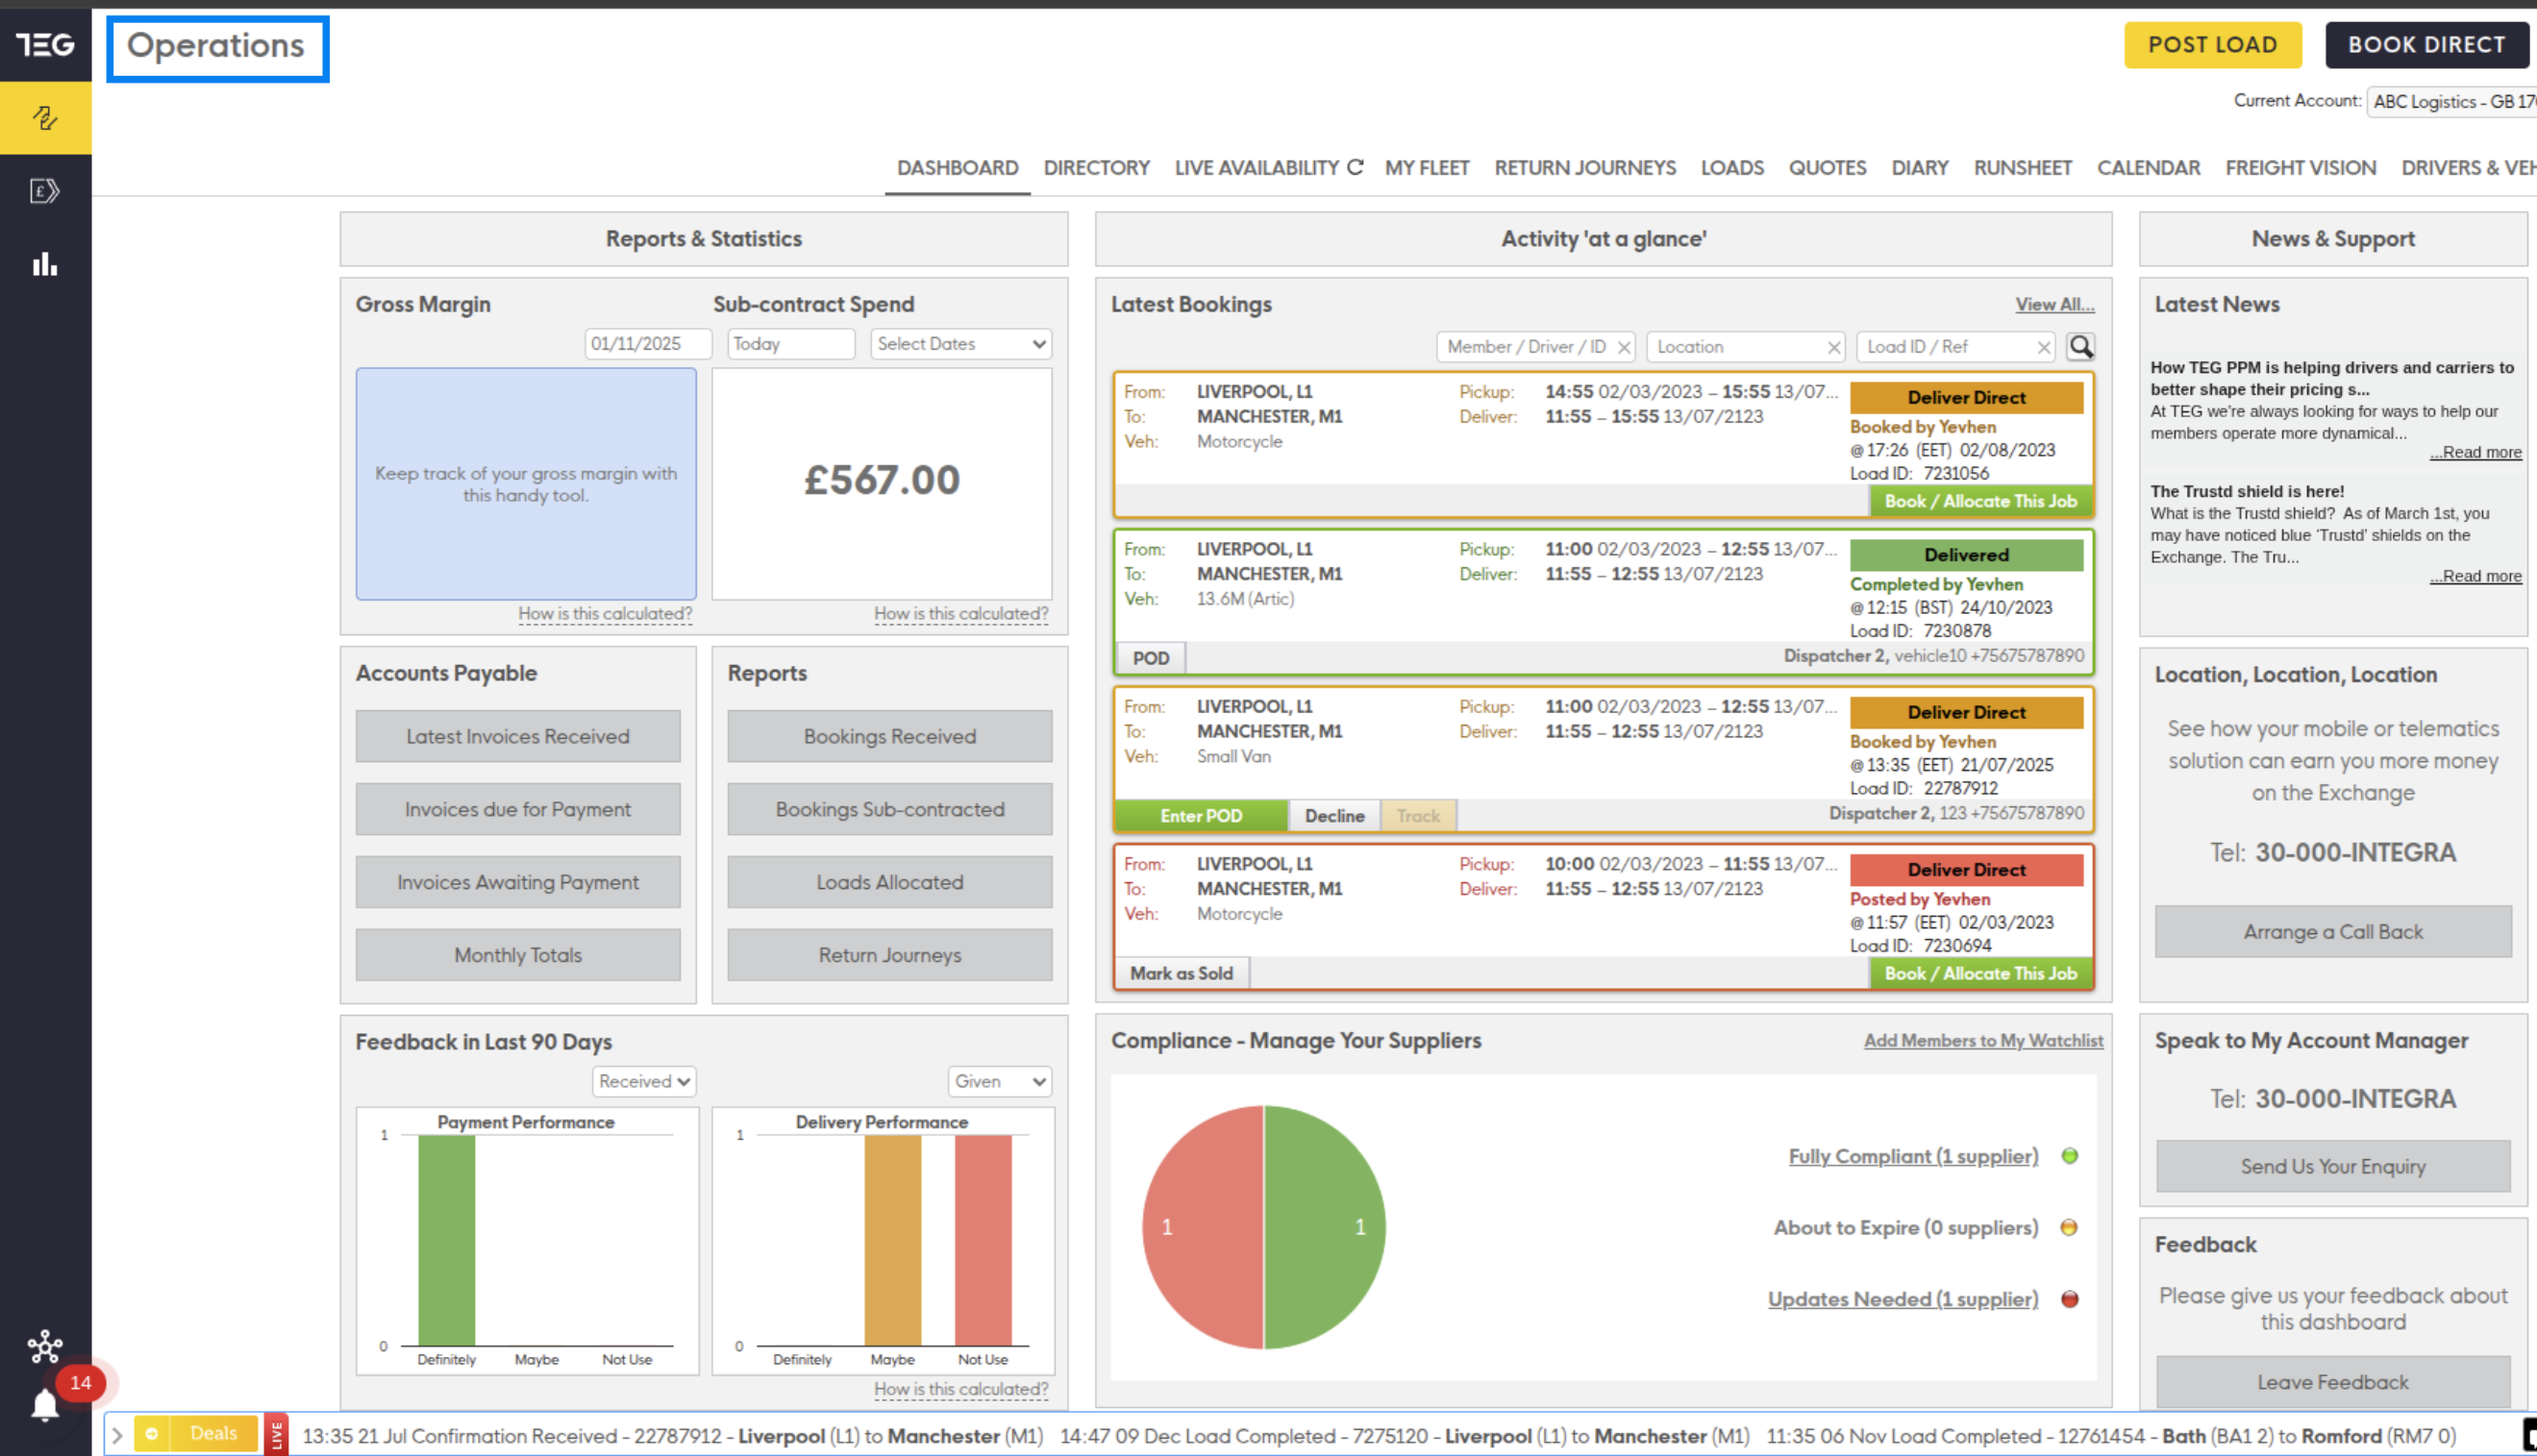2537x1456 pixels.
Task: Open the exchange arrows sidebar icon
Action: 45,118
